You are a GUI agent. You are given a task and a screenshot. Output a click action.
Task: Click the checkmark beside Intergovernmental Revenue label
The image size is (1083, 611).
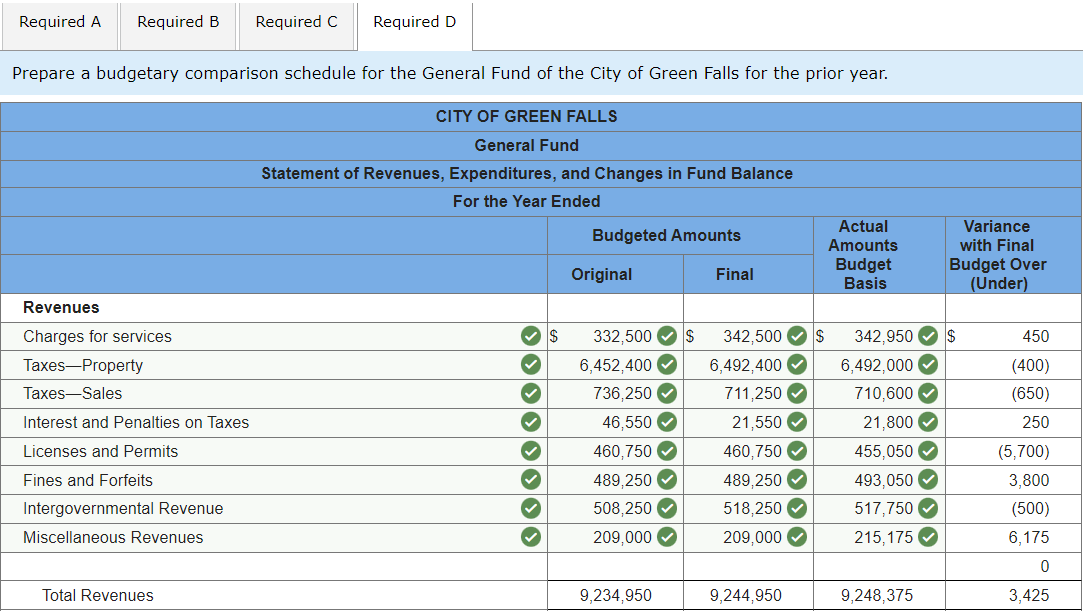[x=530, y=508]
